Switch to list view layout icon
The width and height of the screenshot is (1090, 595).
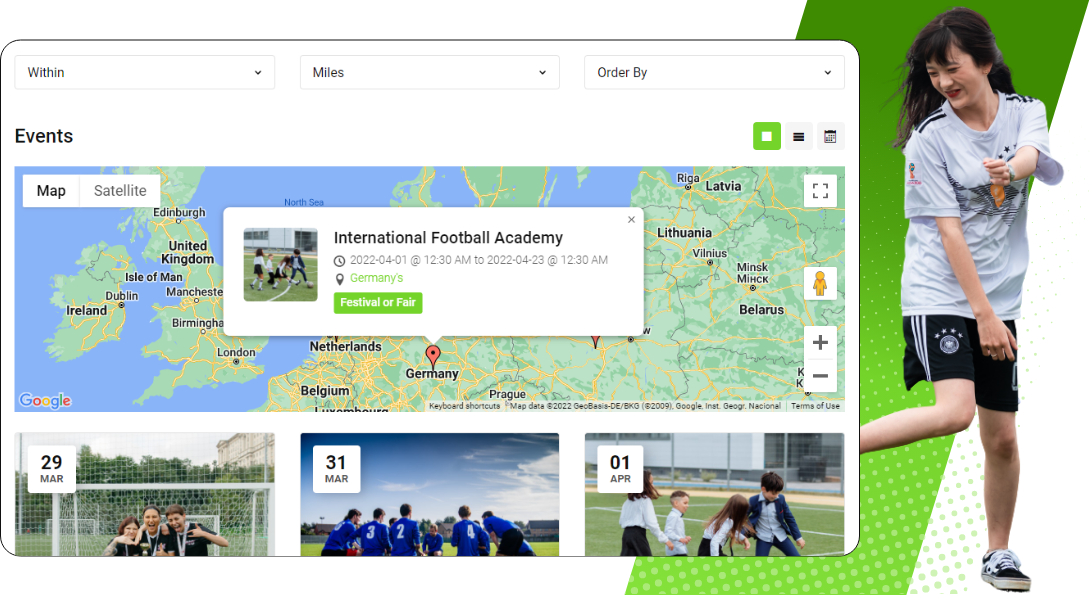pyautogui.click(x=798, y=136)
